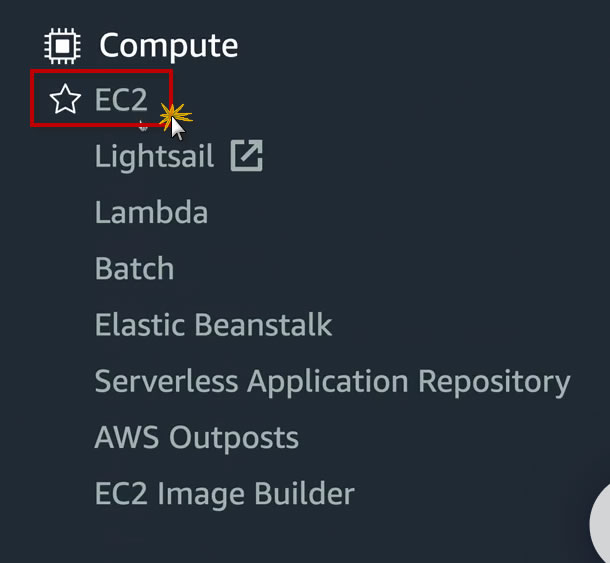Screen dimensions: 610x563
Task: Navigate to AWS Outposts
Action: (x=196, y=437)
